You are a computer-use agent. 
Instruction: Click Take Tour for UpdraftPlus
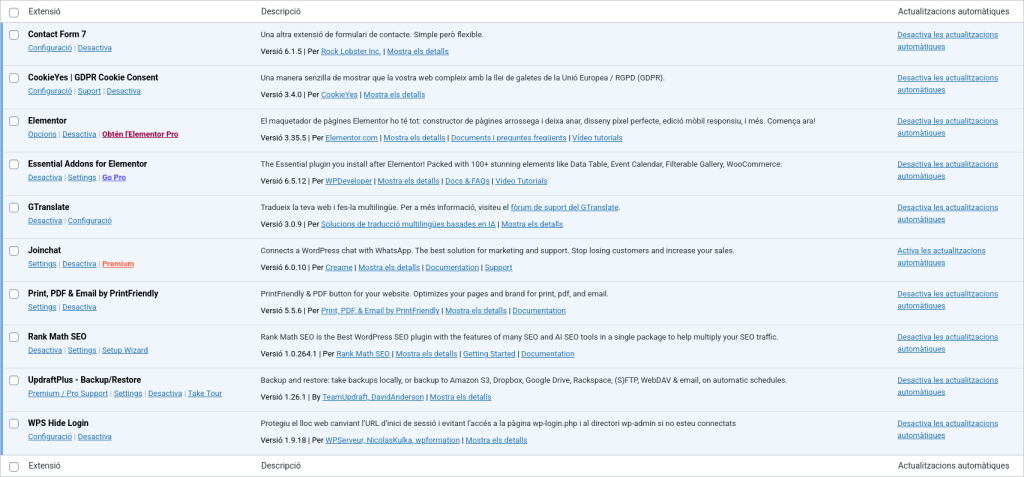pyautogui.click(x=205, y=393)
